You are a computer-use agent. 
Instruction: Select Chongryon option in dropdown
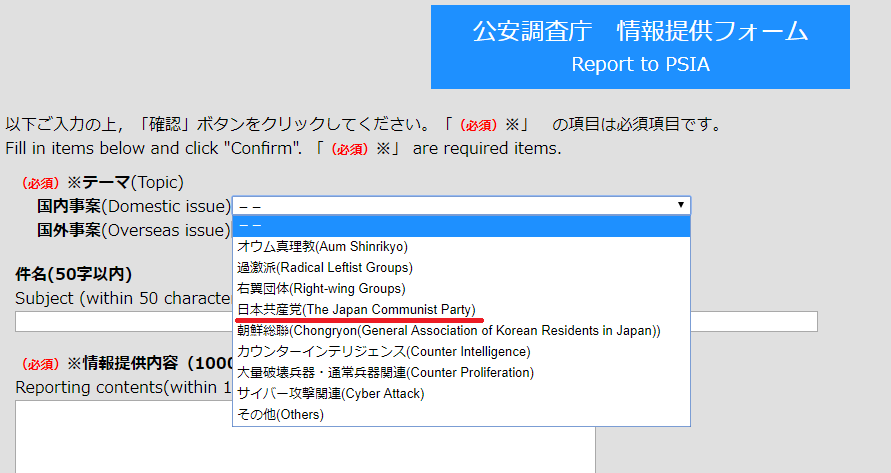click(x=461, y=331)
